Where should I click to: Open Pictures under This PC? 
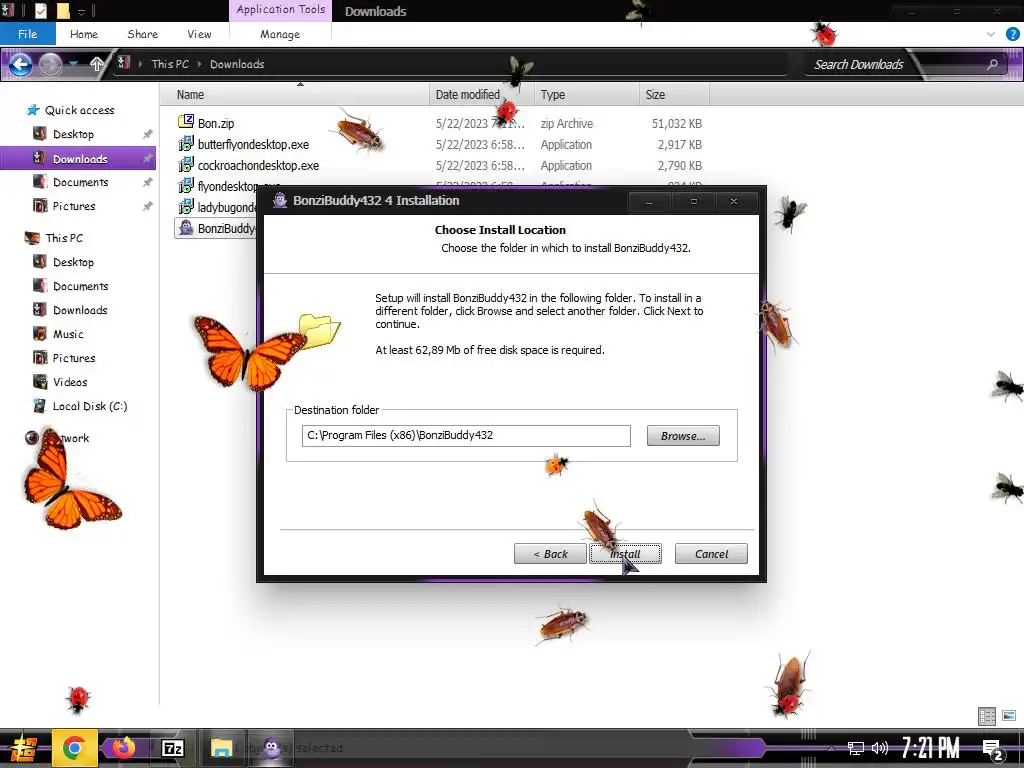click(74, 358)
